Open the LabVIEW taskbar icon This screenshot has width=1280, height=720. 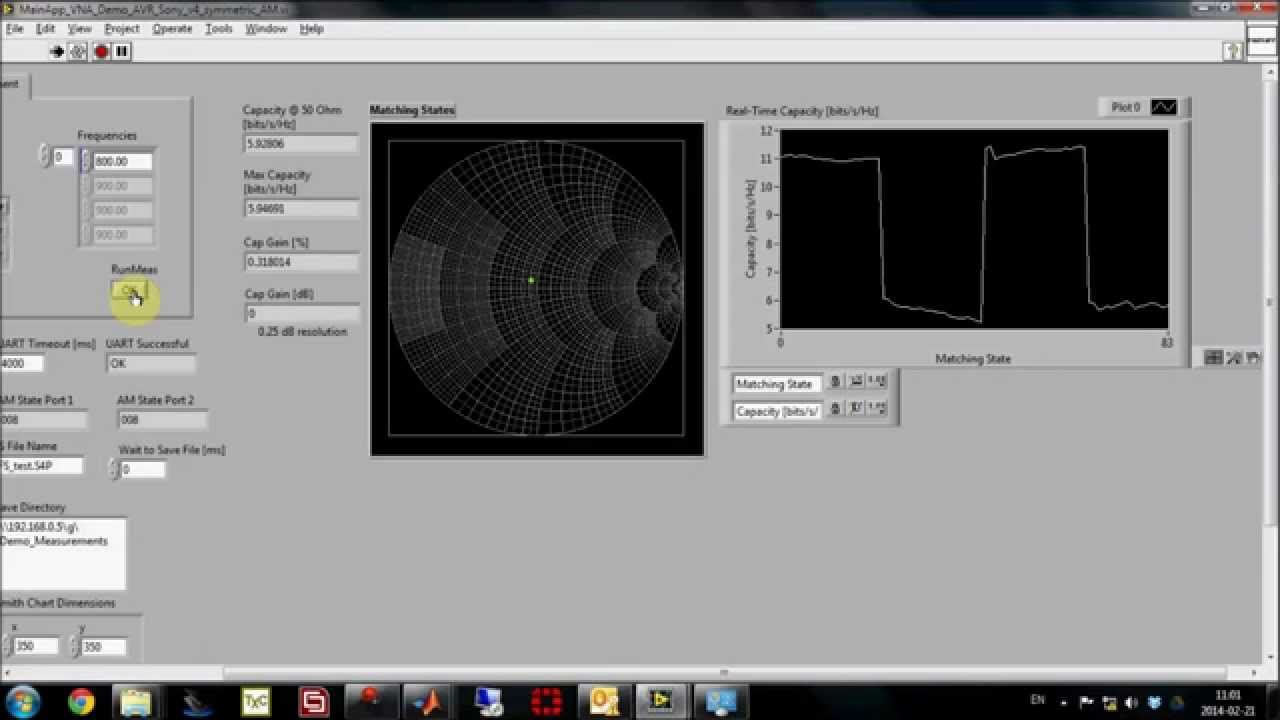[661, 701]
